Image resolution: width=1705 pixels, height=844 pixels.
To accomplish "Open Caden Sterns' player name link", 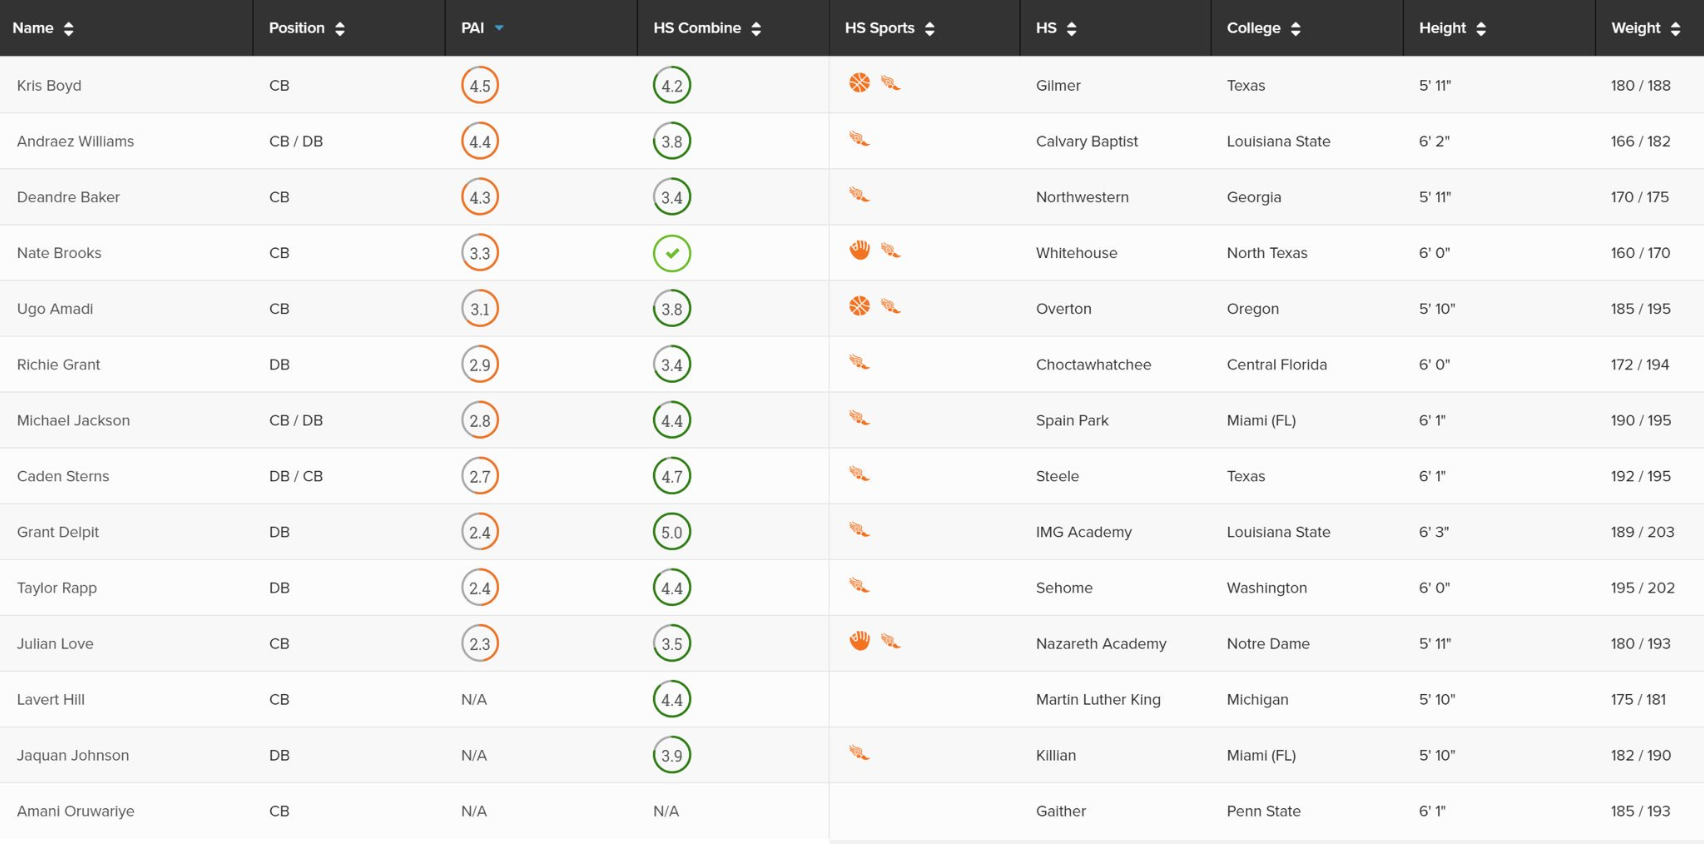I will tap(63, 476).
